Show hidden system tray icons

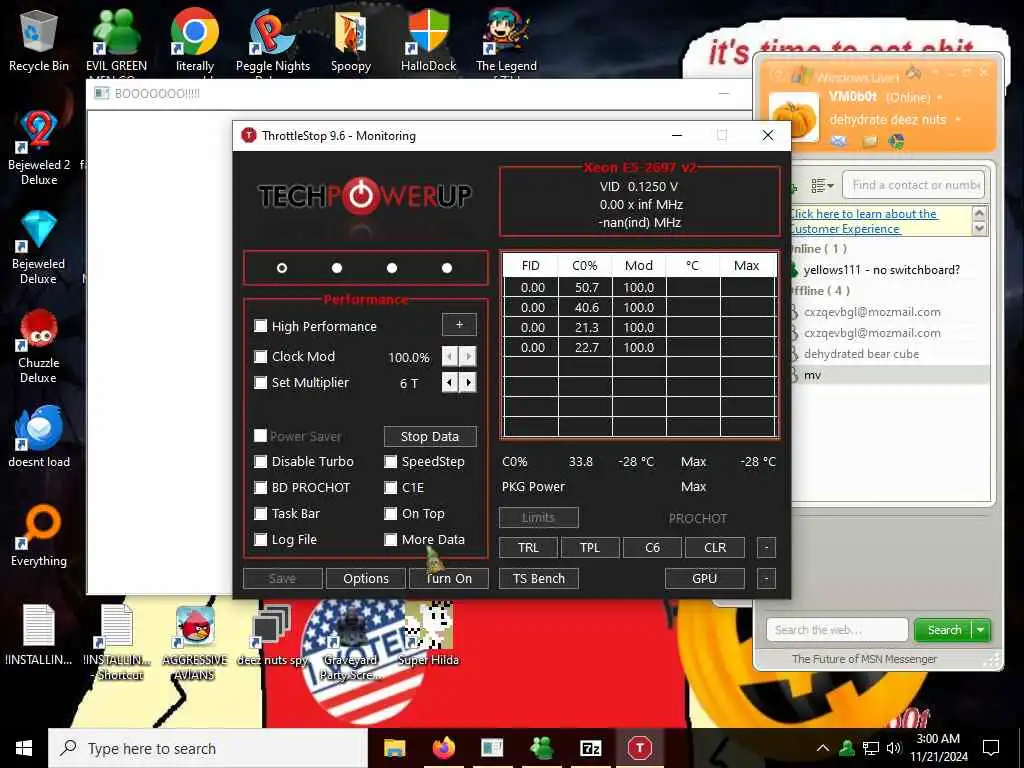coord(823,748)
